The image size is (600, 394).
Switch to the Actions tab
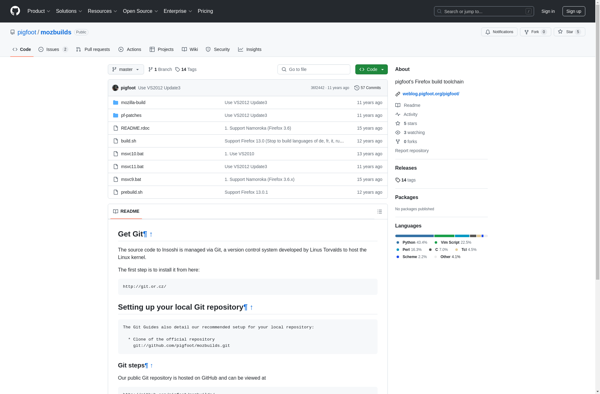[x=130, y=49]
